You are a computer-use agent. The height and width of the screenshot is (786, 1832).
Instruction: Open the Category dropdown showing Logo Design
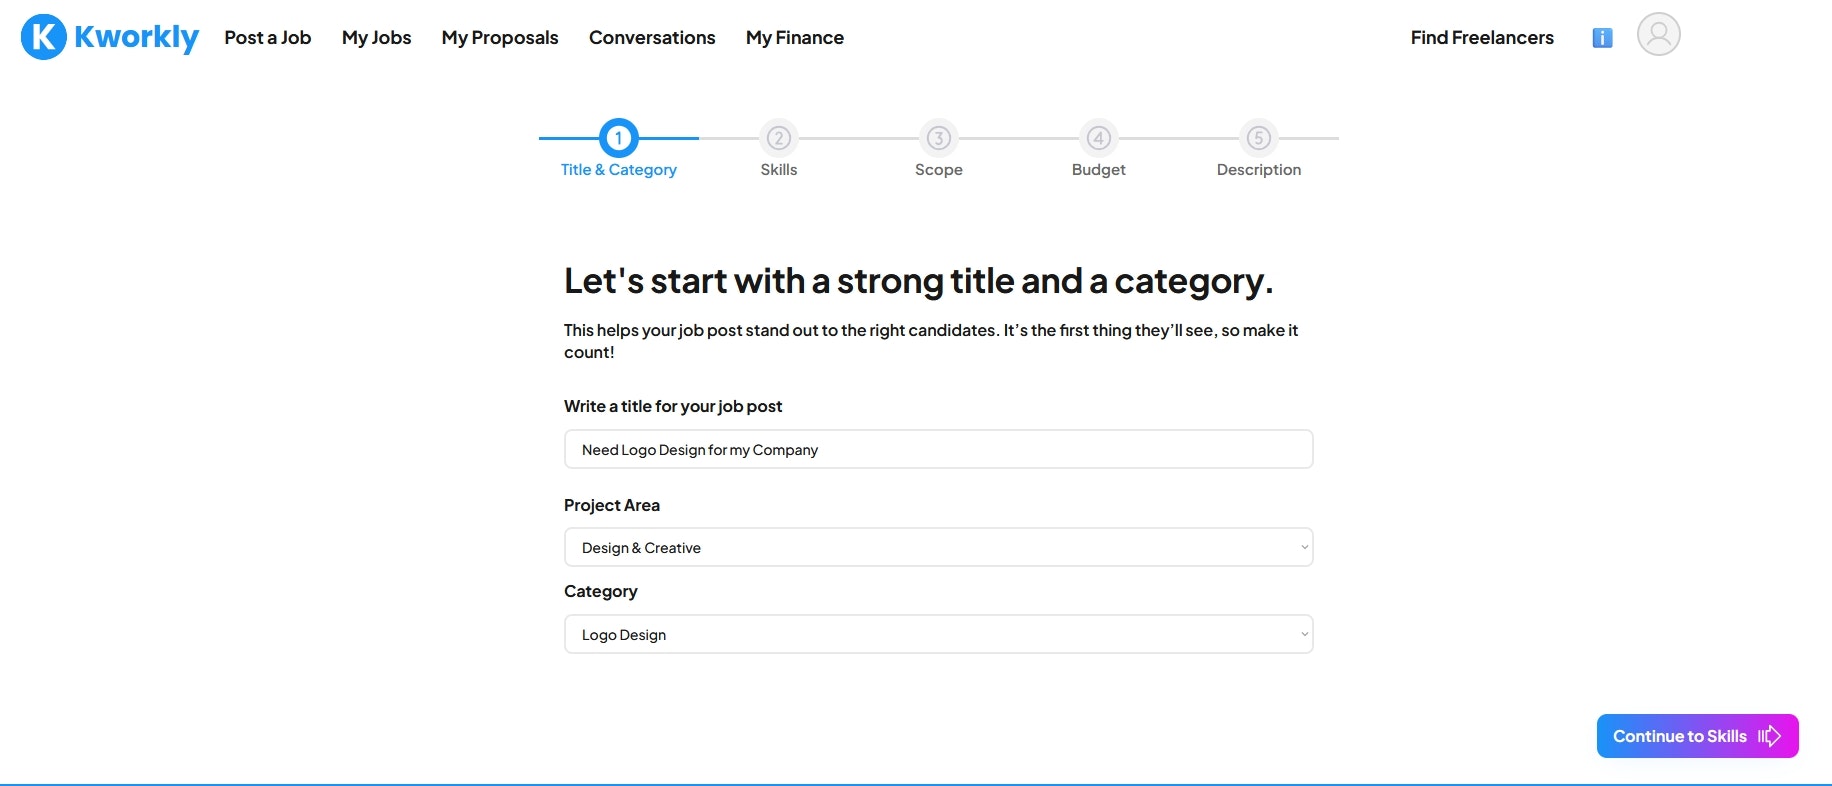click(938, 635)
